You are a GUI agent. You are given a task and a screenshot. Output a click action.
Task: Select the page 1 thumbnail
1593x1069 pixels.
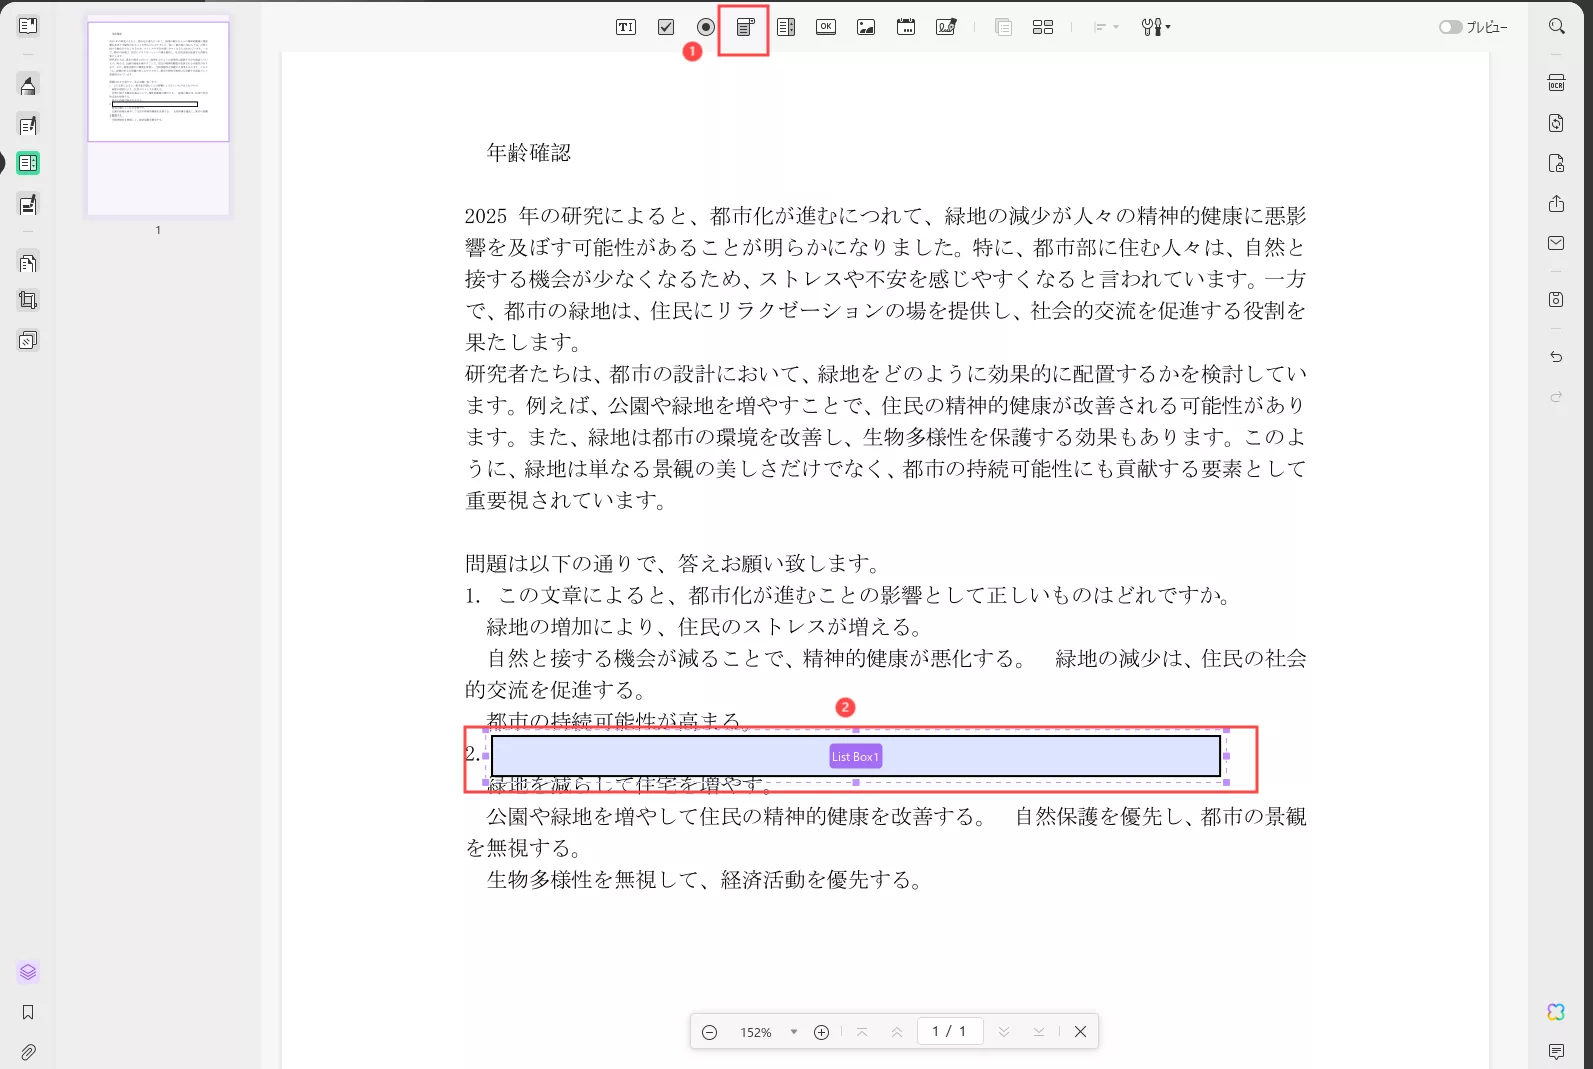point(158,118)
